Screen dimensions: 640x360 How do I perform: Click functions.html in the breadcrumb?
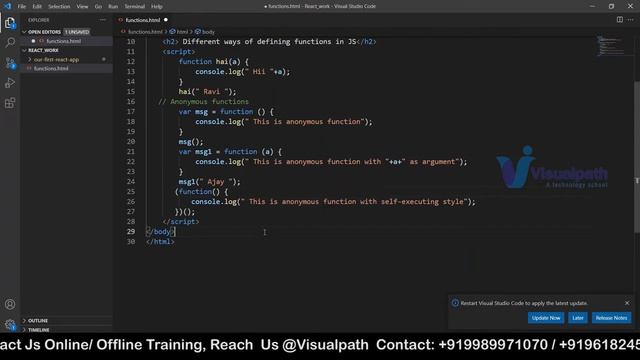point(145,32)
